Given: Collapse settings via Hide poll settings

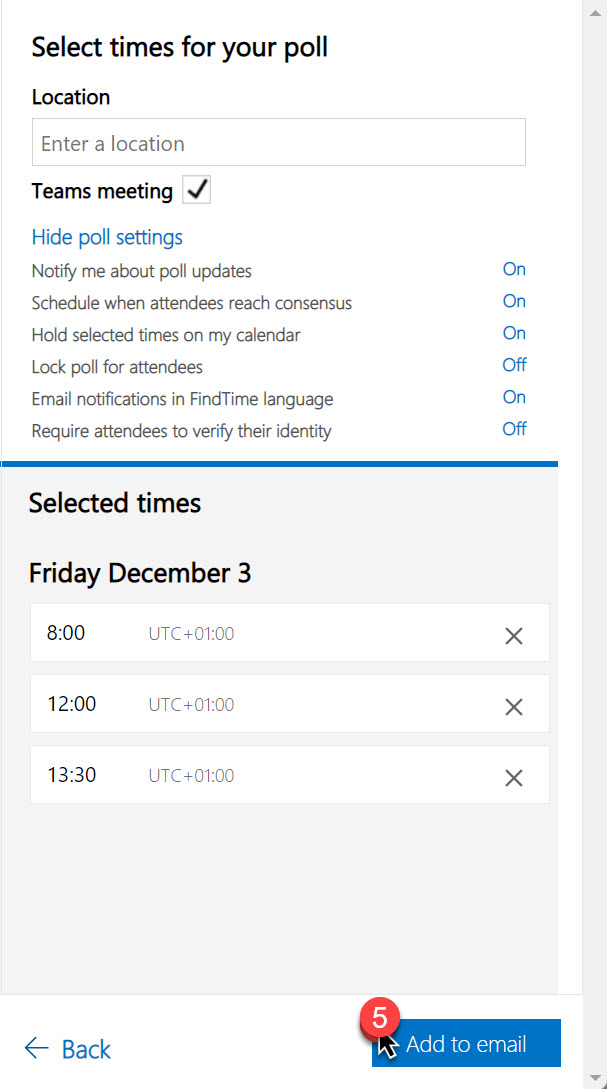Looking at the screenshot, I should [x=106, y=237].
